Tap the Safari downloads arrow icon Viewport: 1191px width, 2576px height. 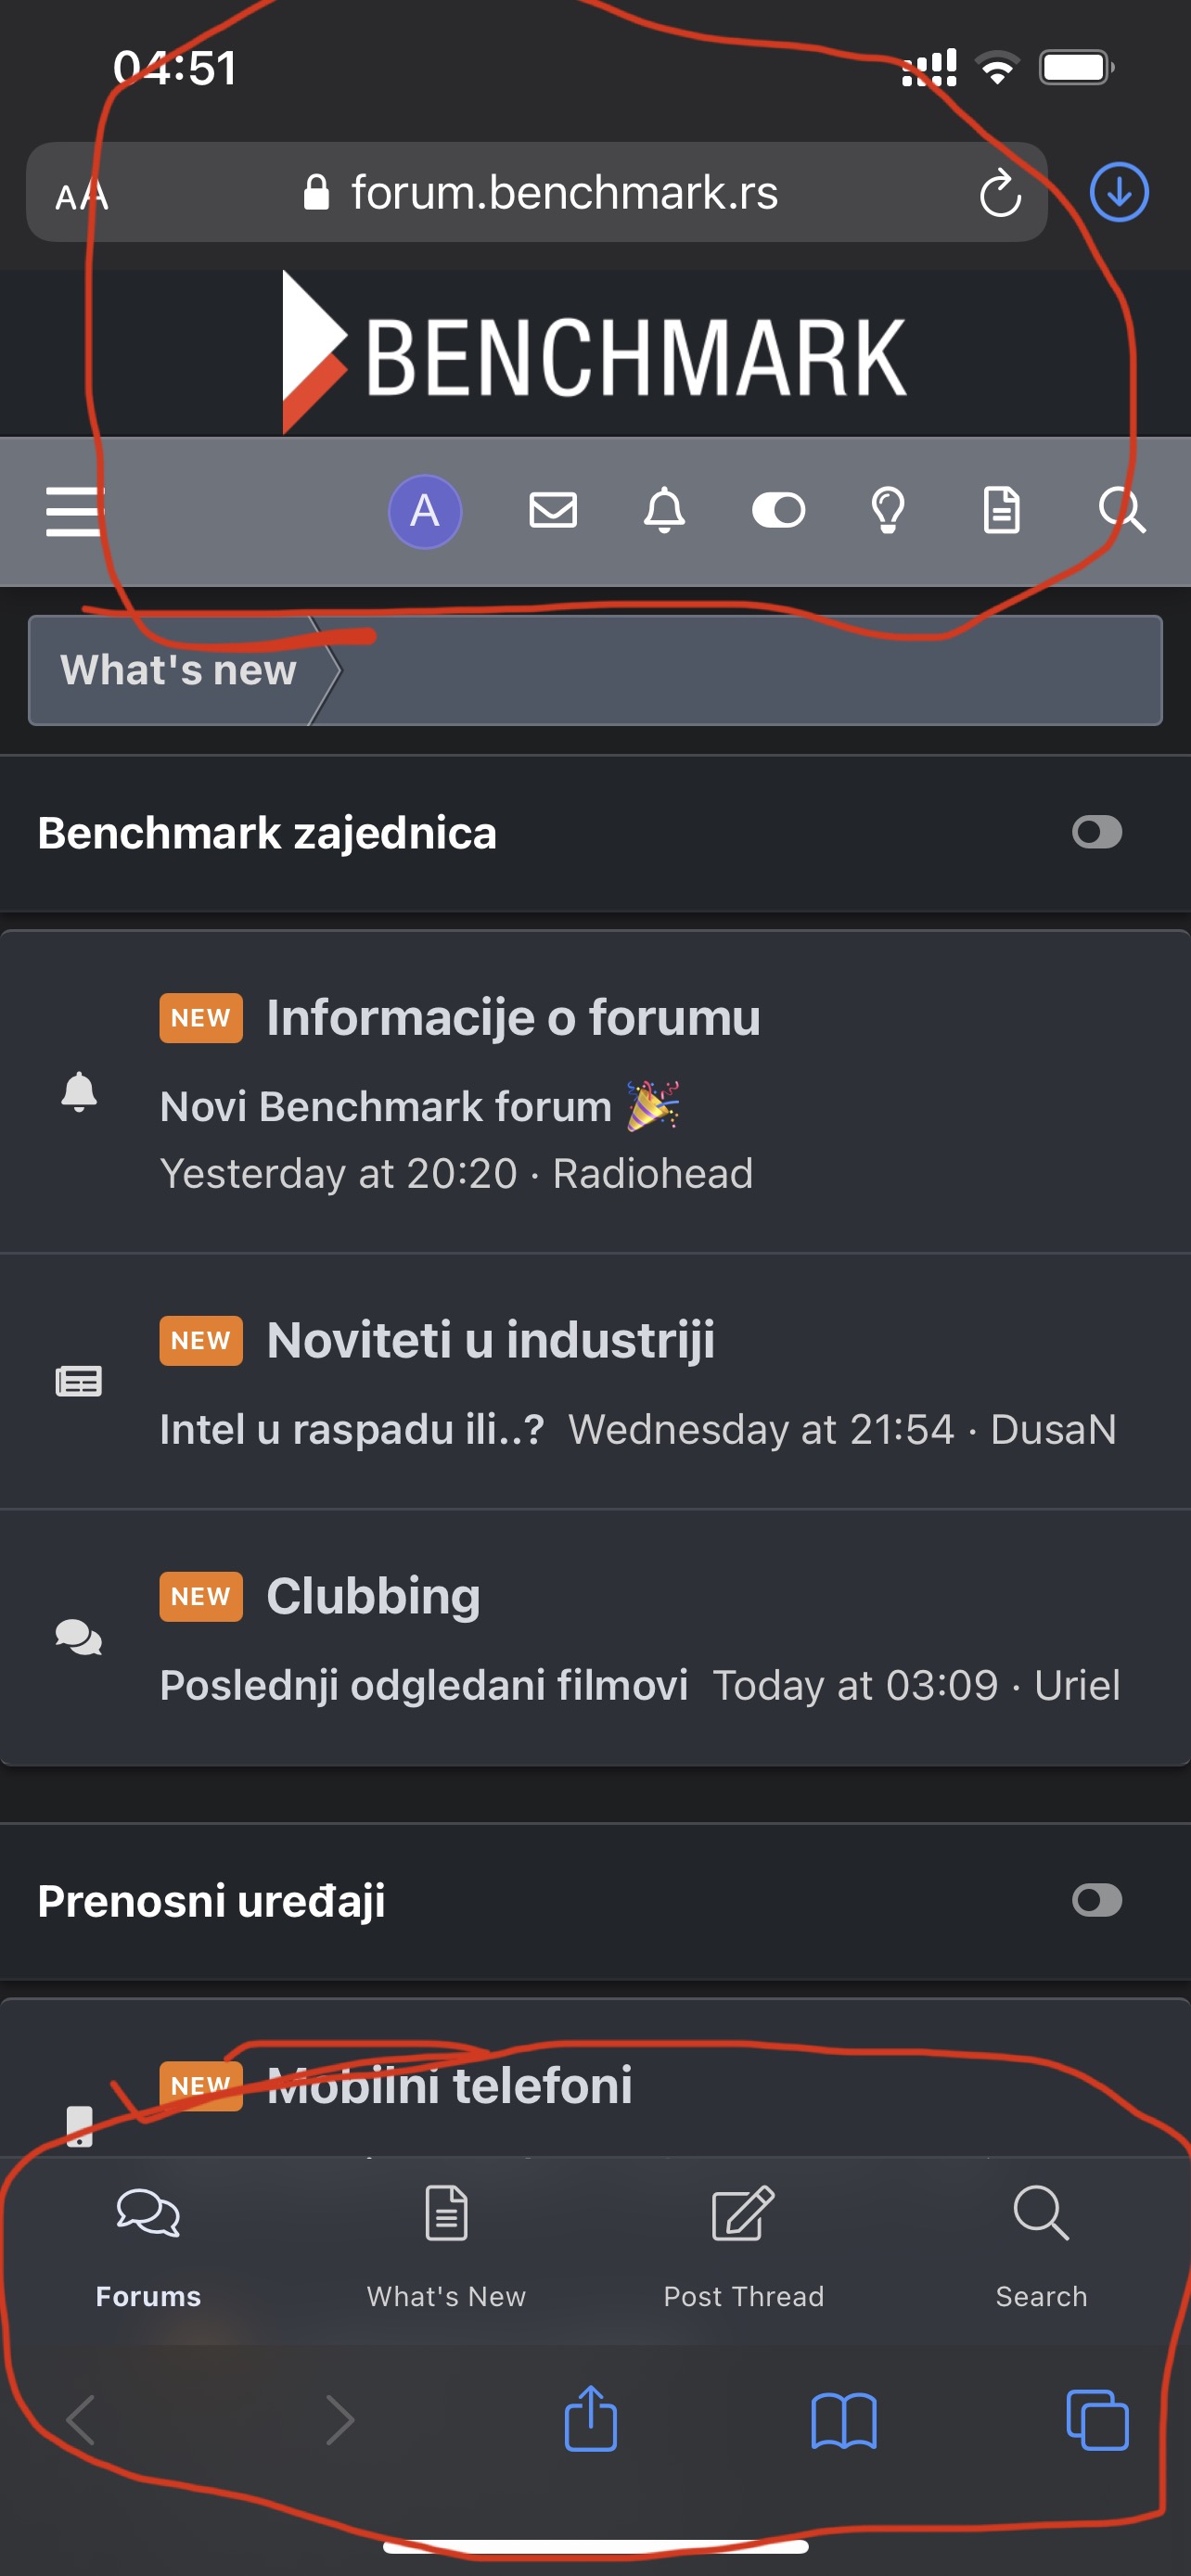1118,192
